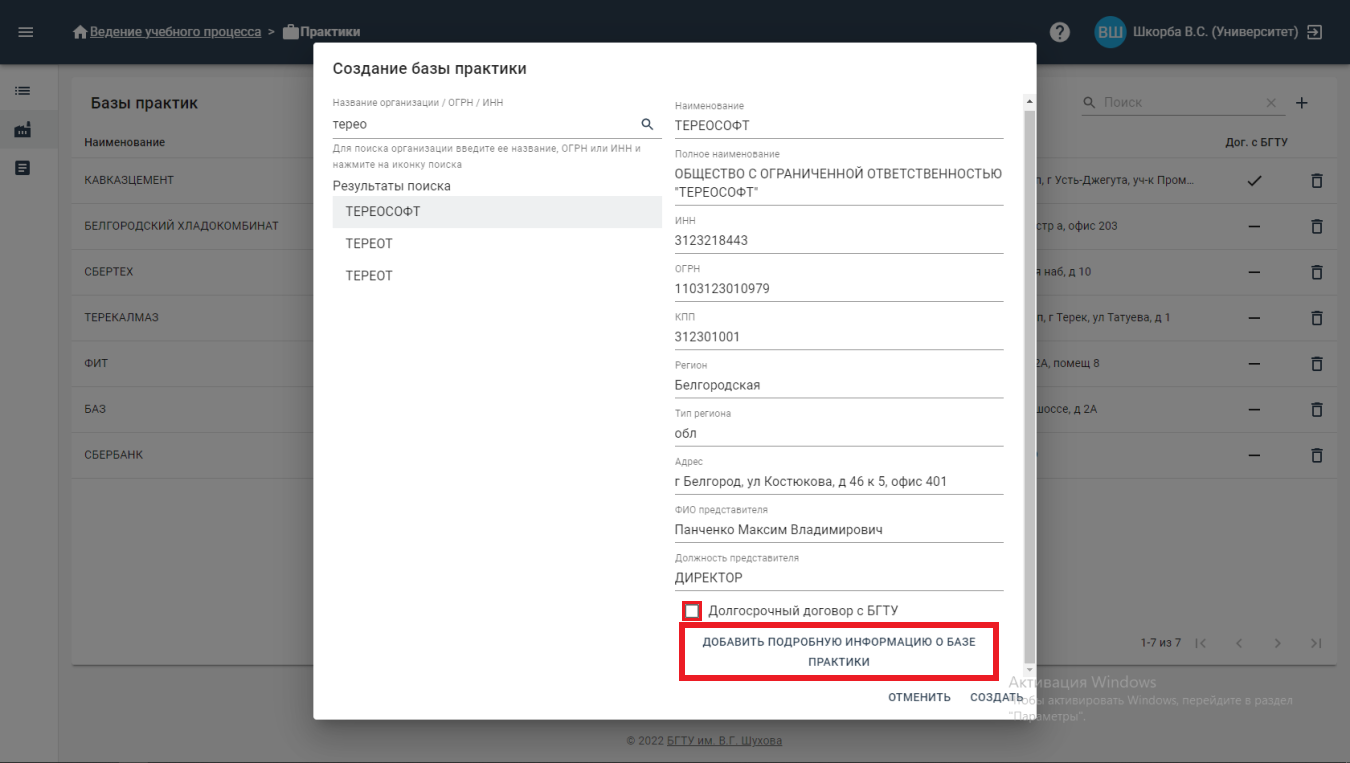Image resolution: width=1350 pixels, height=763 pixels.
Task: Click the 1-7 из 7 pagination text
Action: pos(1161,643)
